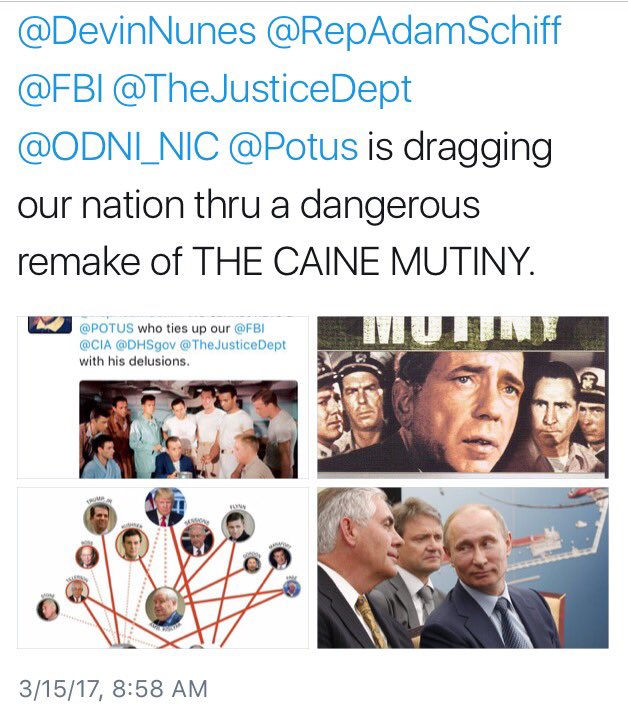Open the @DevinNunes mention

[137, 31]
